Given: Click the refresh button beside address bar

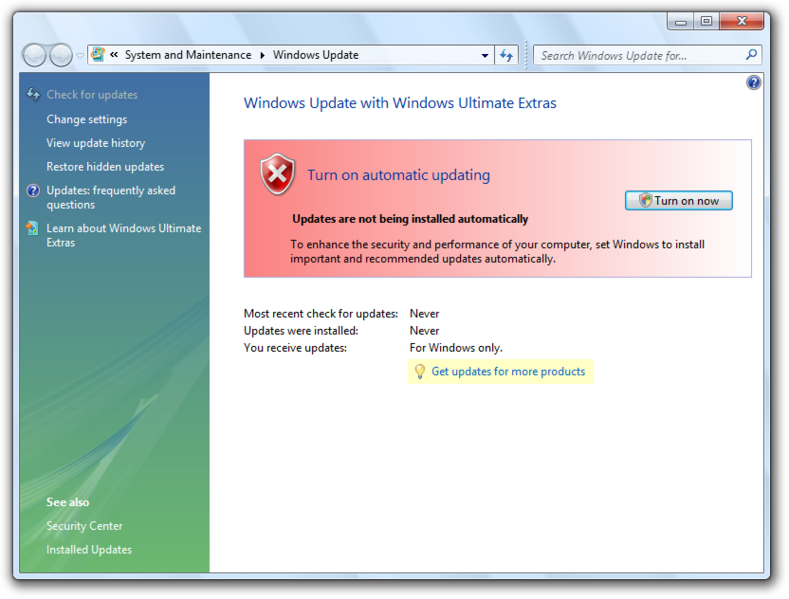Looking at the screenshot, I should coord(506,55).
